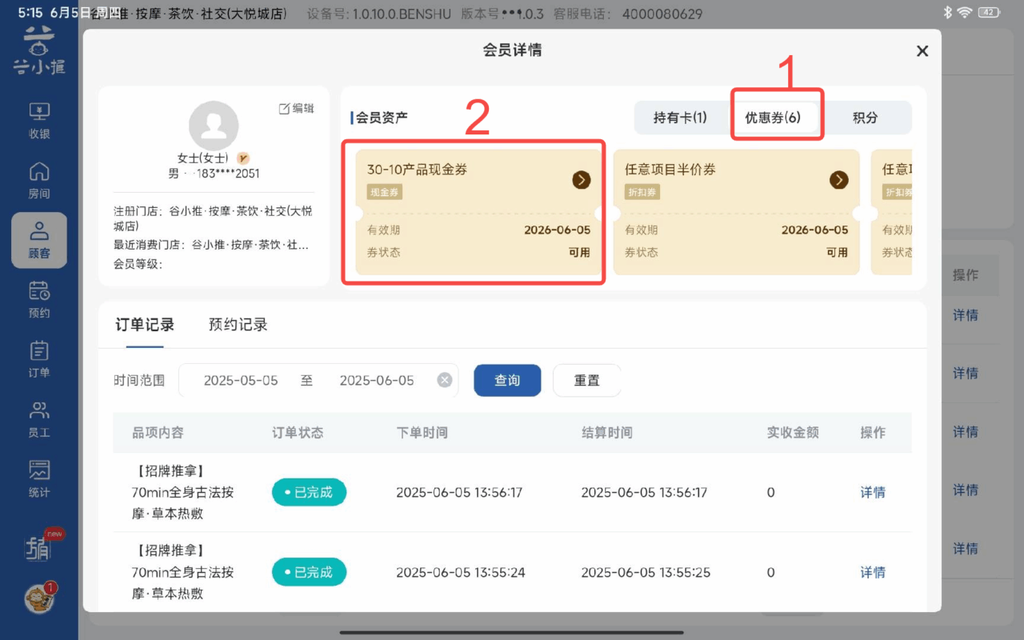Click the settle time 2025-06-05 13:55:25
The height and width of the screenshot is (640, 1024).
645,572
